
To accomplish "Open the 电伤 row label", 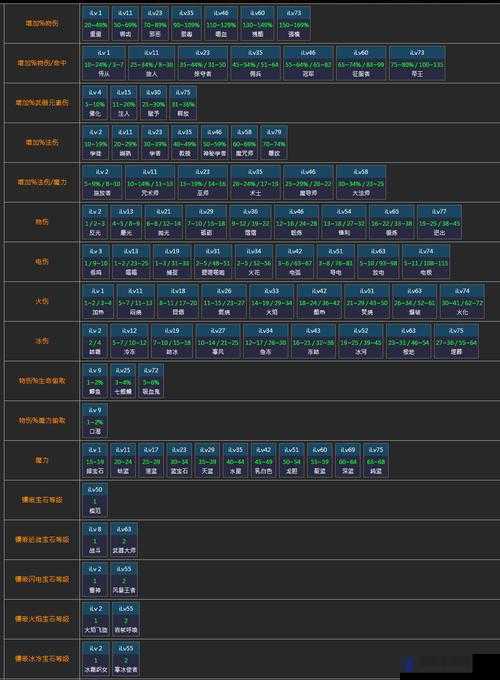I will click(42, 262).
